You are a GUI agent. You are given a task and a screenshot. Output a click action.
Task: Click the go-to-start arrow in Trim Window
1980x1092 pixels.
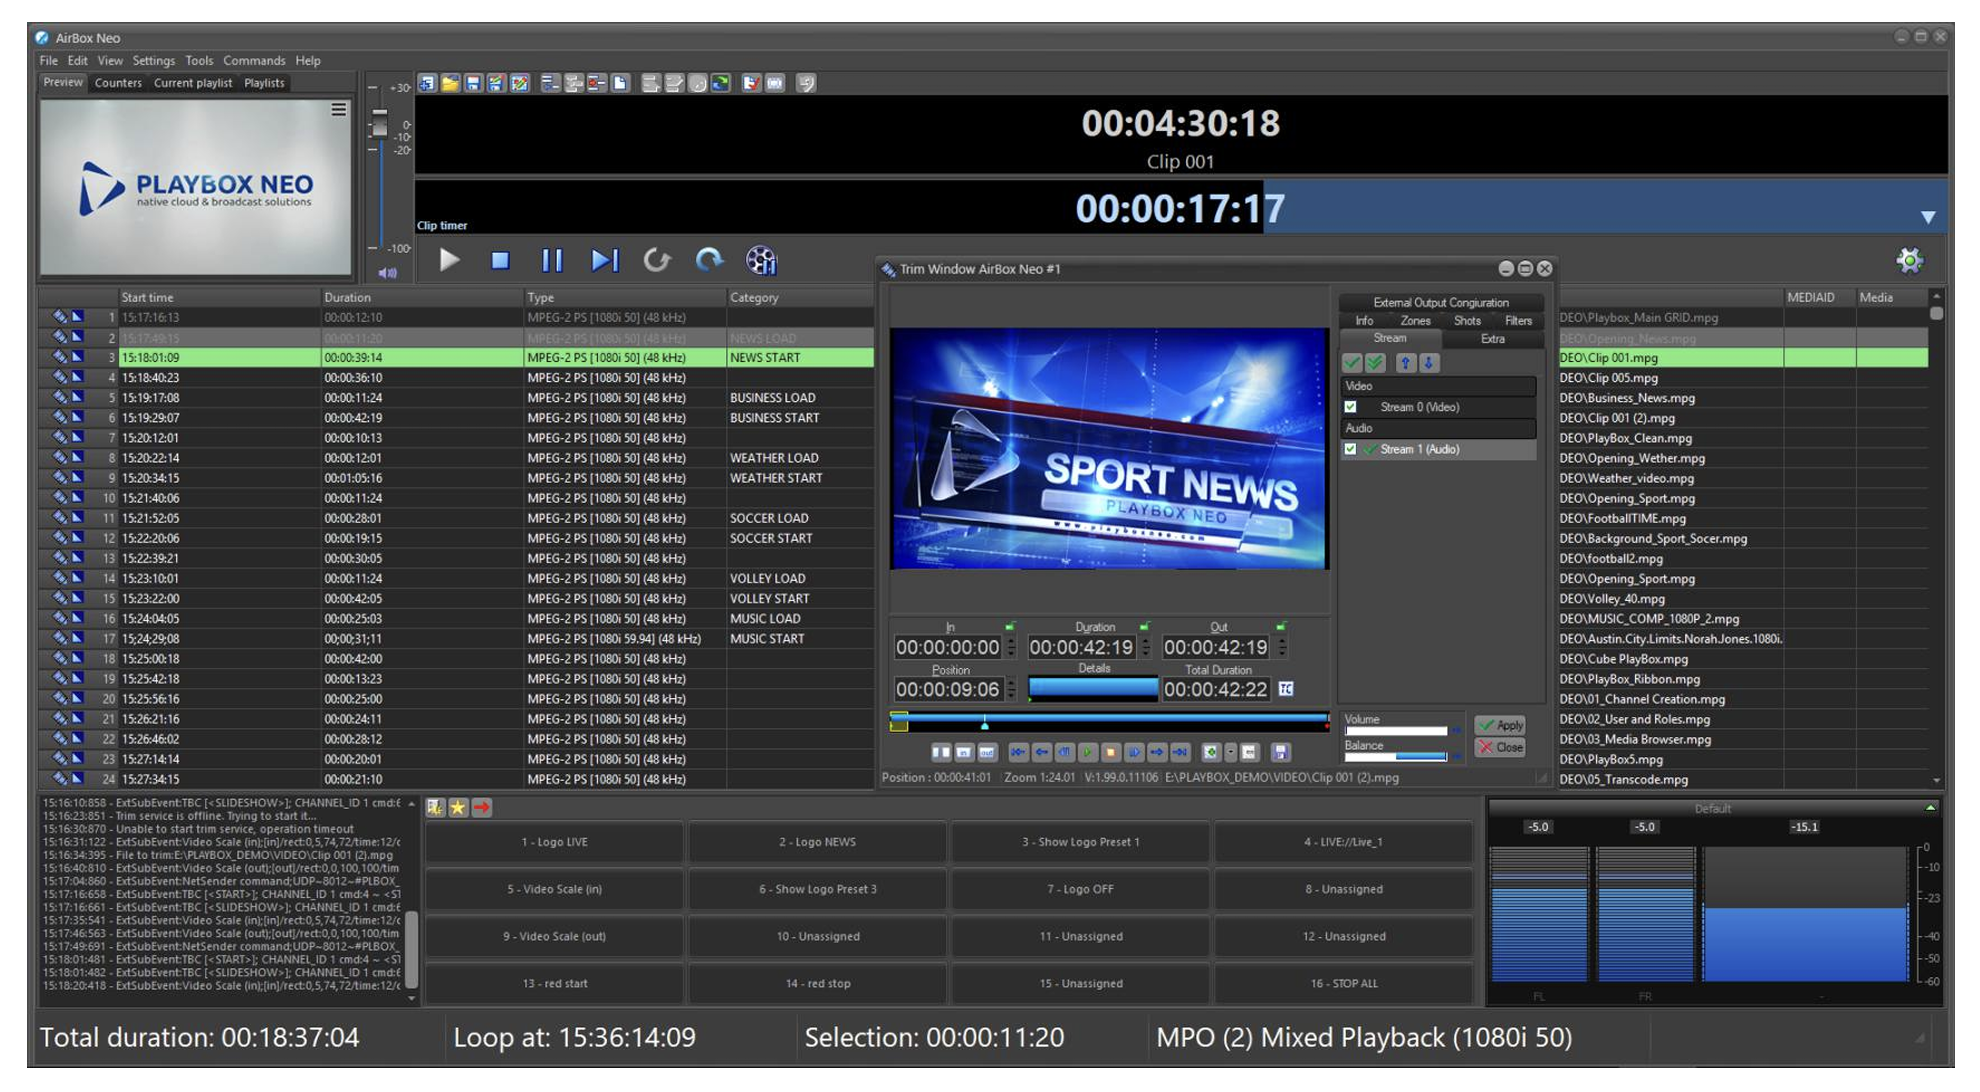[x=1018, y=752]
